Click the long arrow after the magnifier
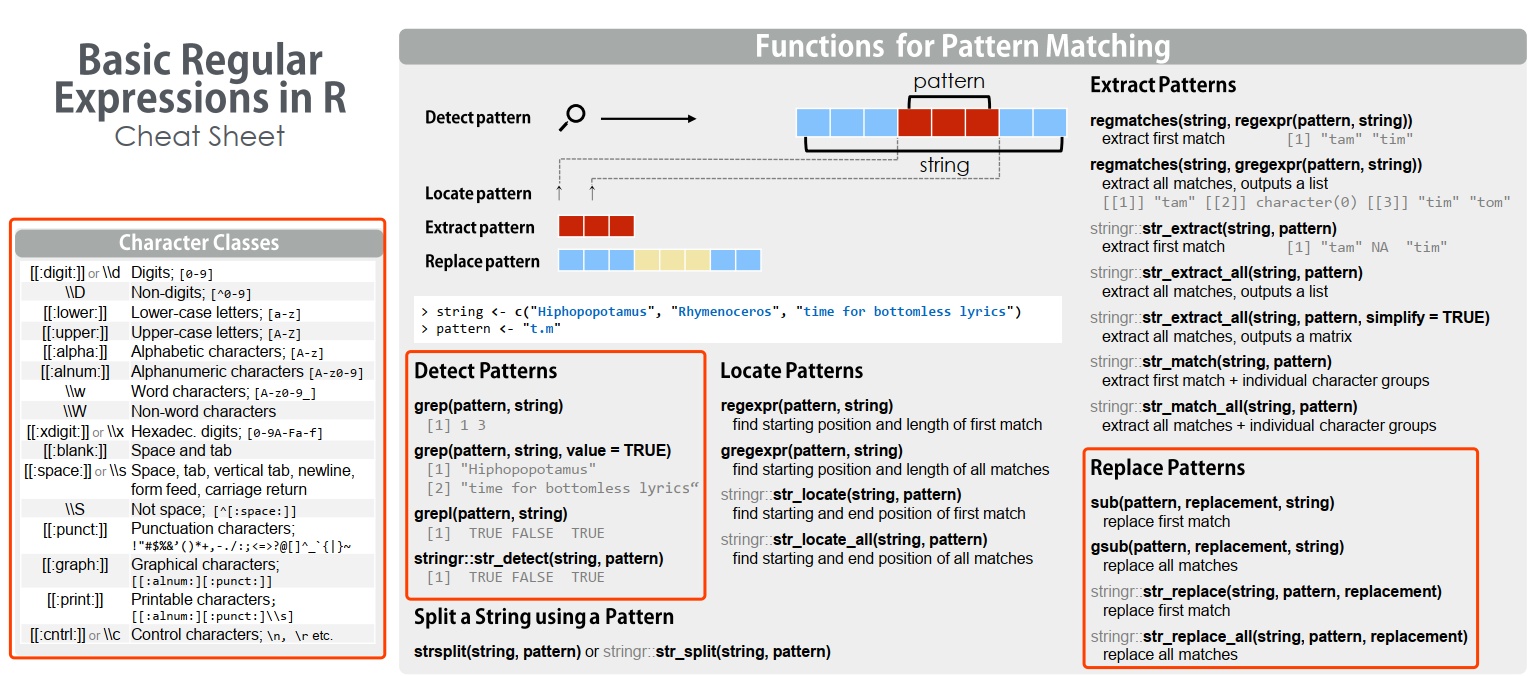 click(x=648, y=119)
